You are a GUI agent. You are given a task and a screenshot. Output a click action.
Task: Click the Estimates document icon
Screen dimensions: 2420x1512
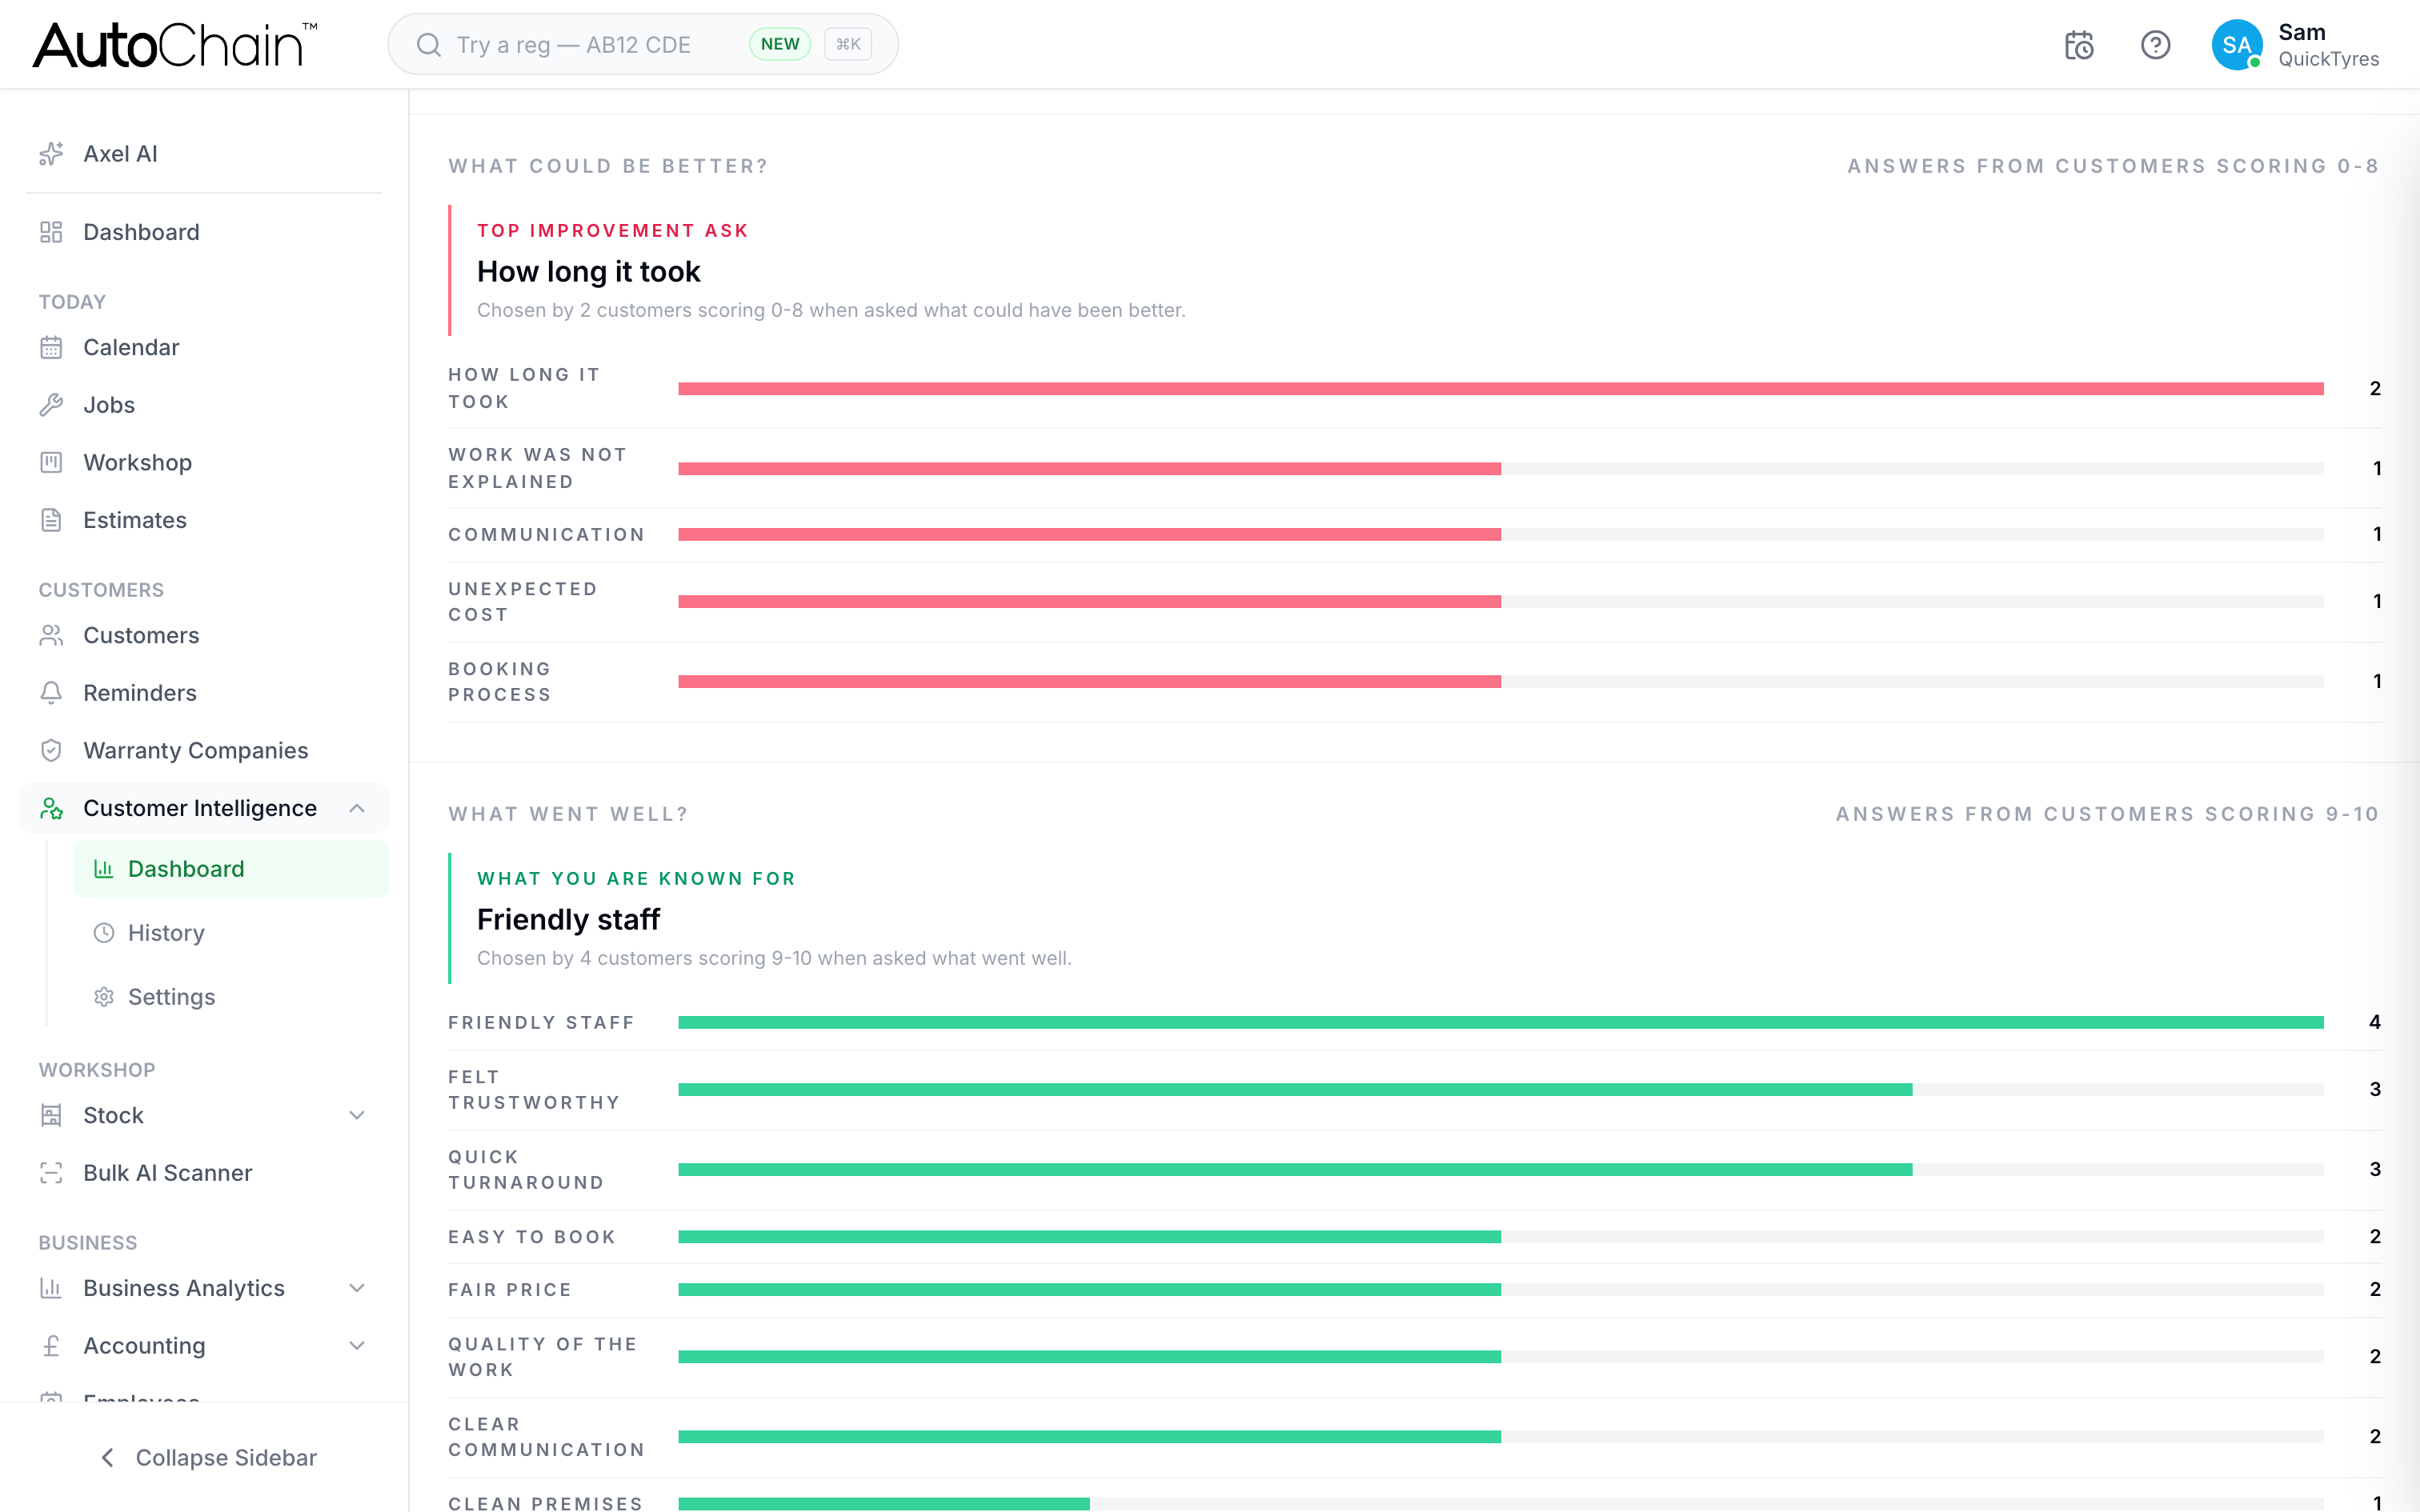click(51, 520)
